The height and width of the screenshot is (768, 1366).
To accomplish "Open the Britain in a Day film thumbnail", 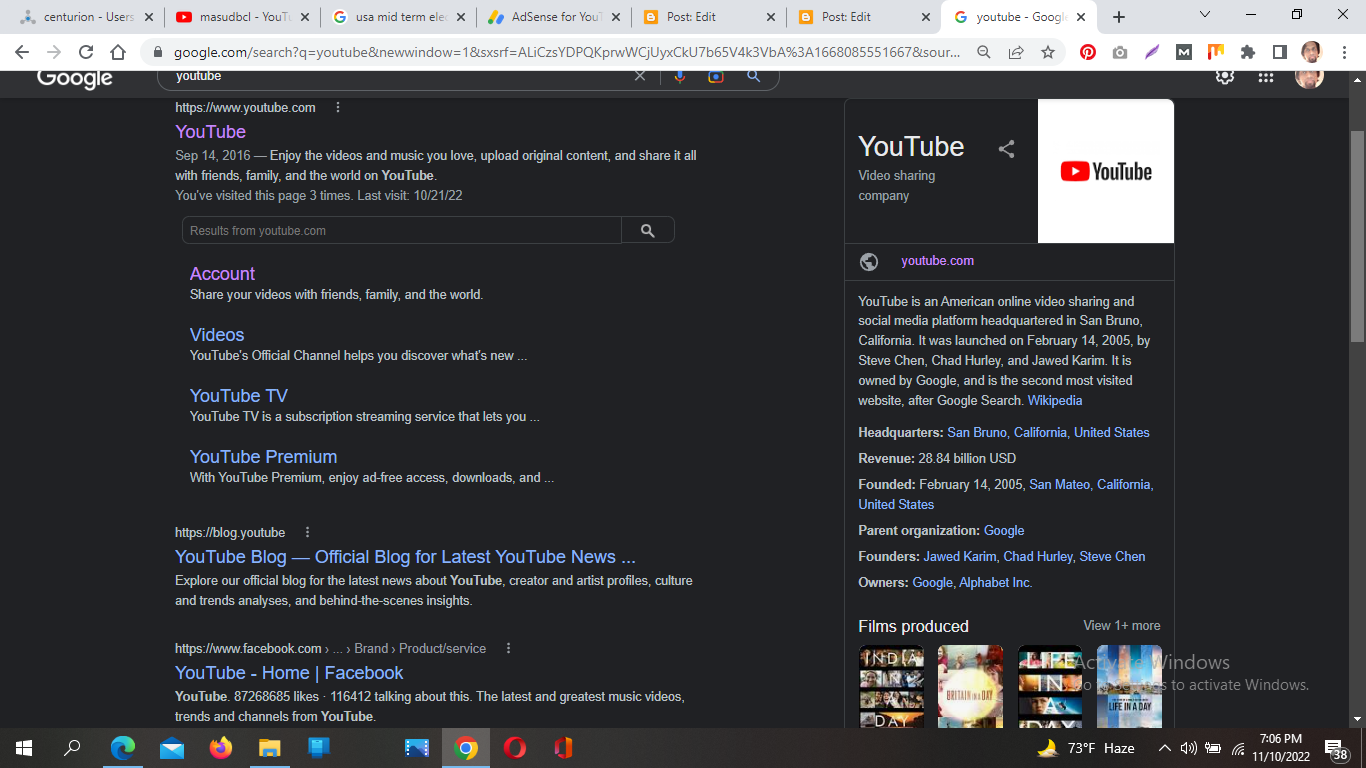I will click(x=970, y=686).
